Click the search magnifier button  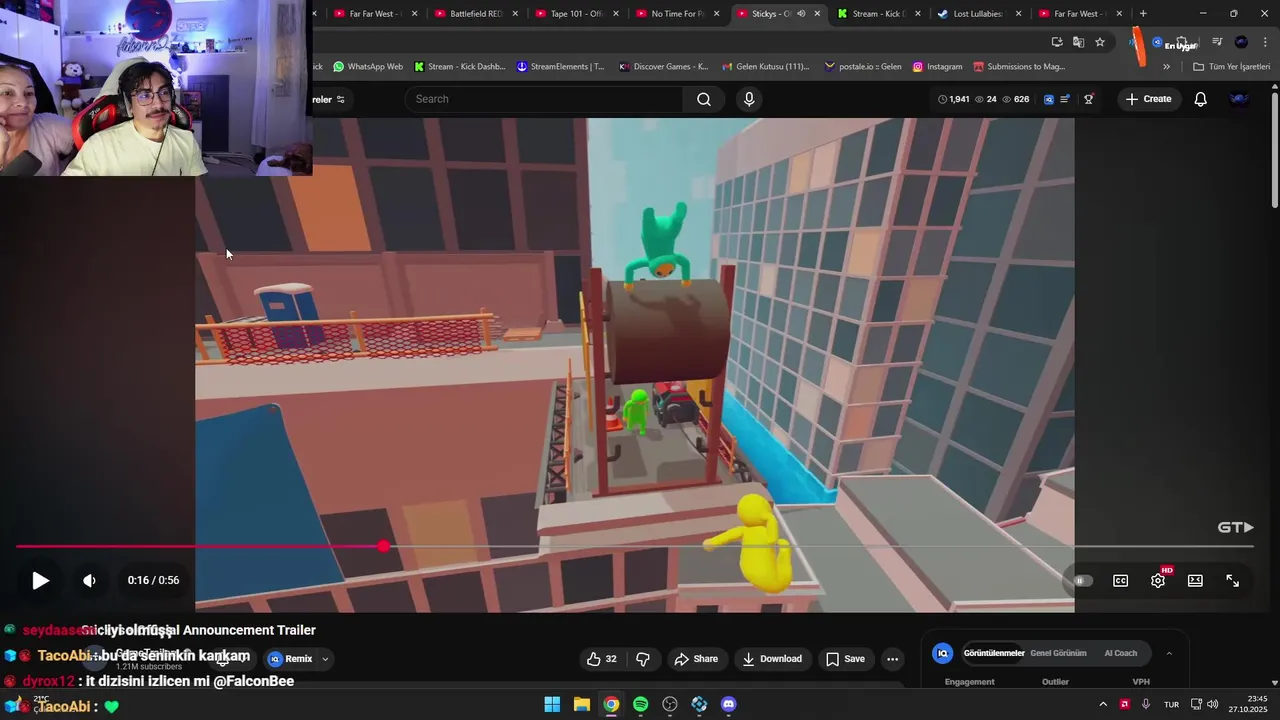pyautogui.click(x=704, y=99)
